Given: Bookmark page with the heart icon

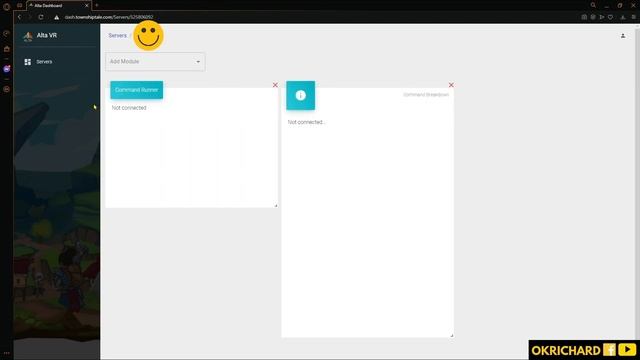Looking at the screenshot, I should point(610,17).
